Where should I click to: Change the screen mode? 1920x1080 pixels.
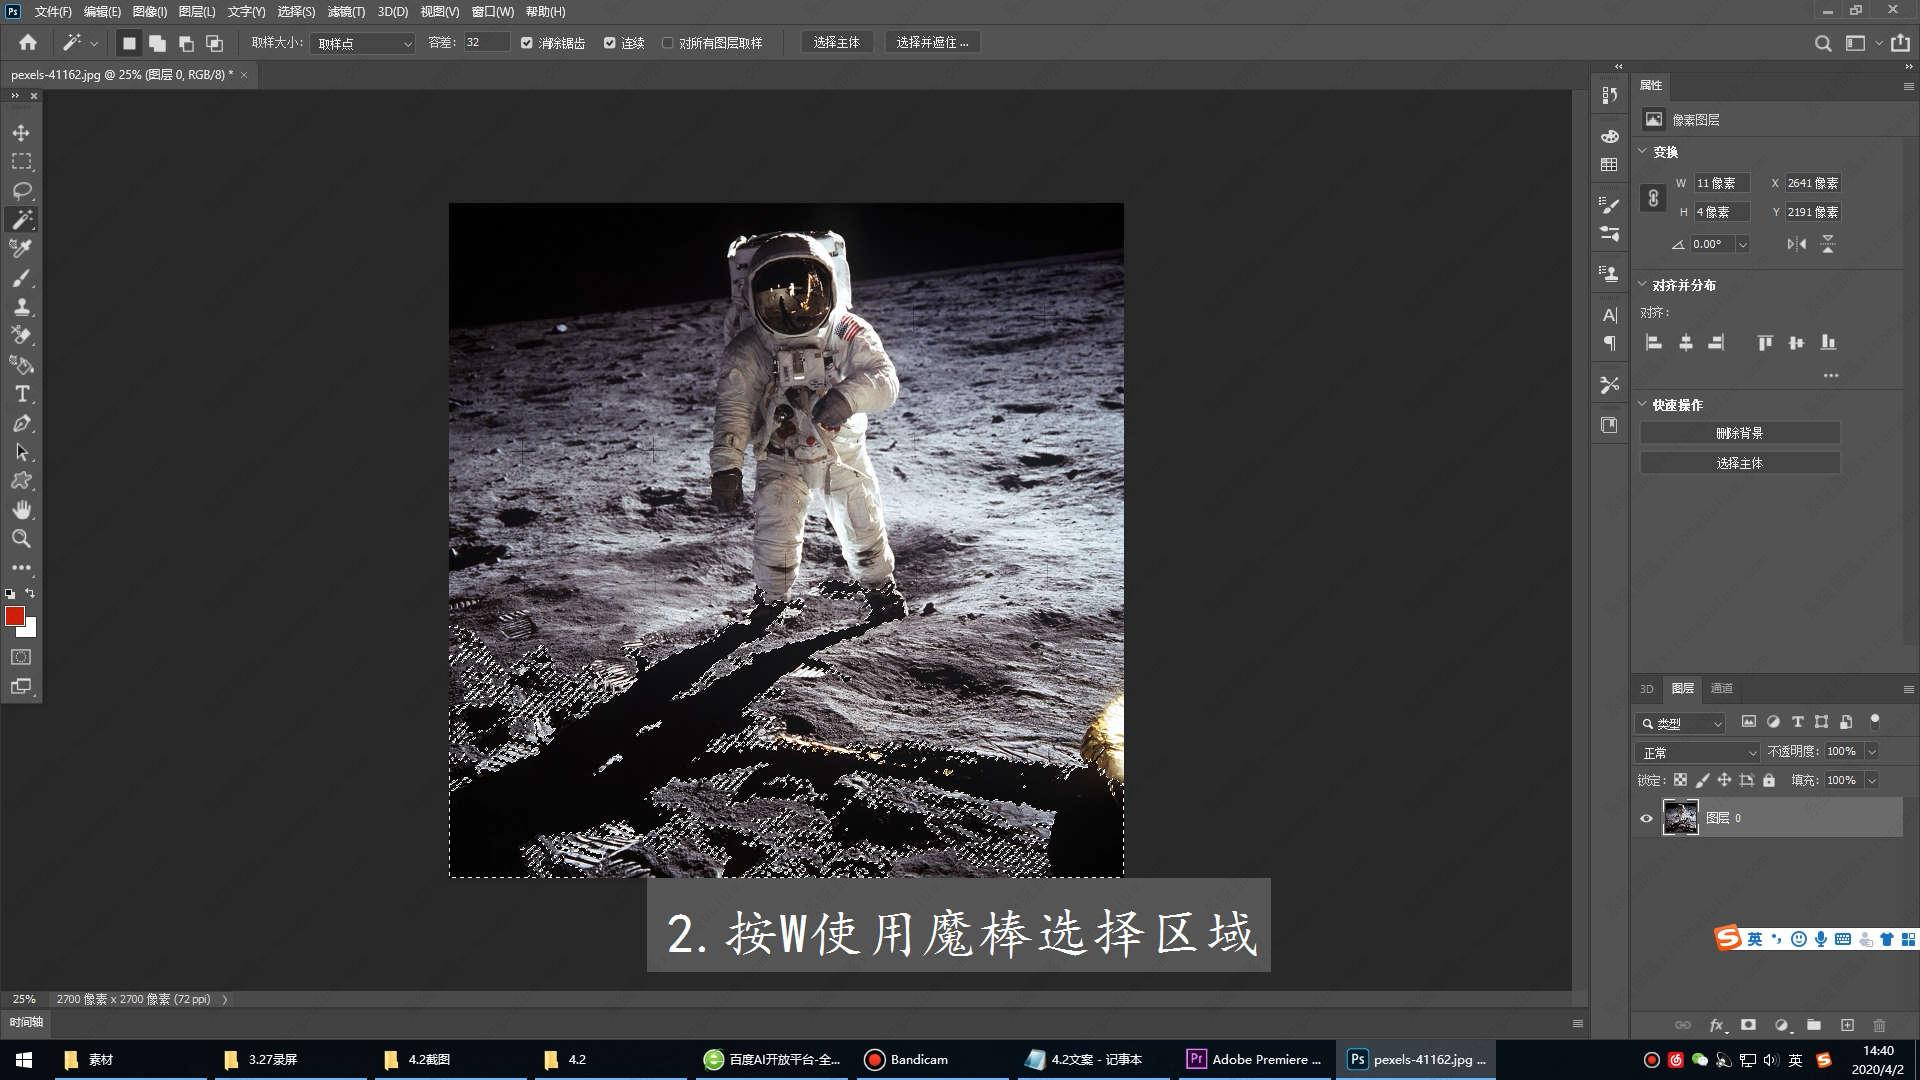[x=21, y=686]
